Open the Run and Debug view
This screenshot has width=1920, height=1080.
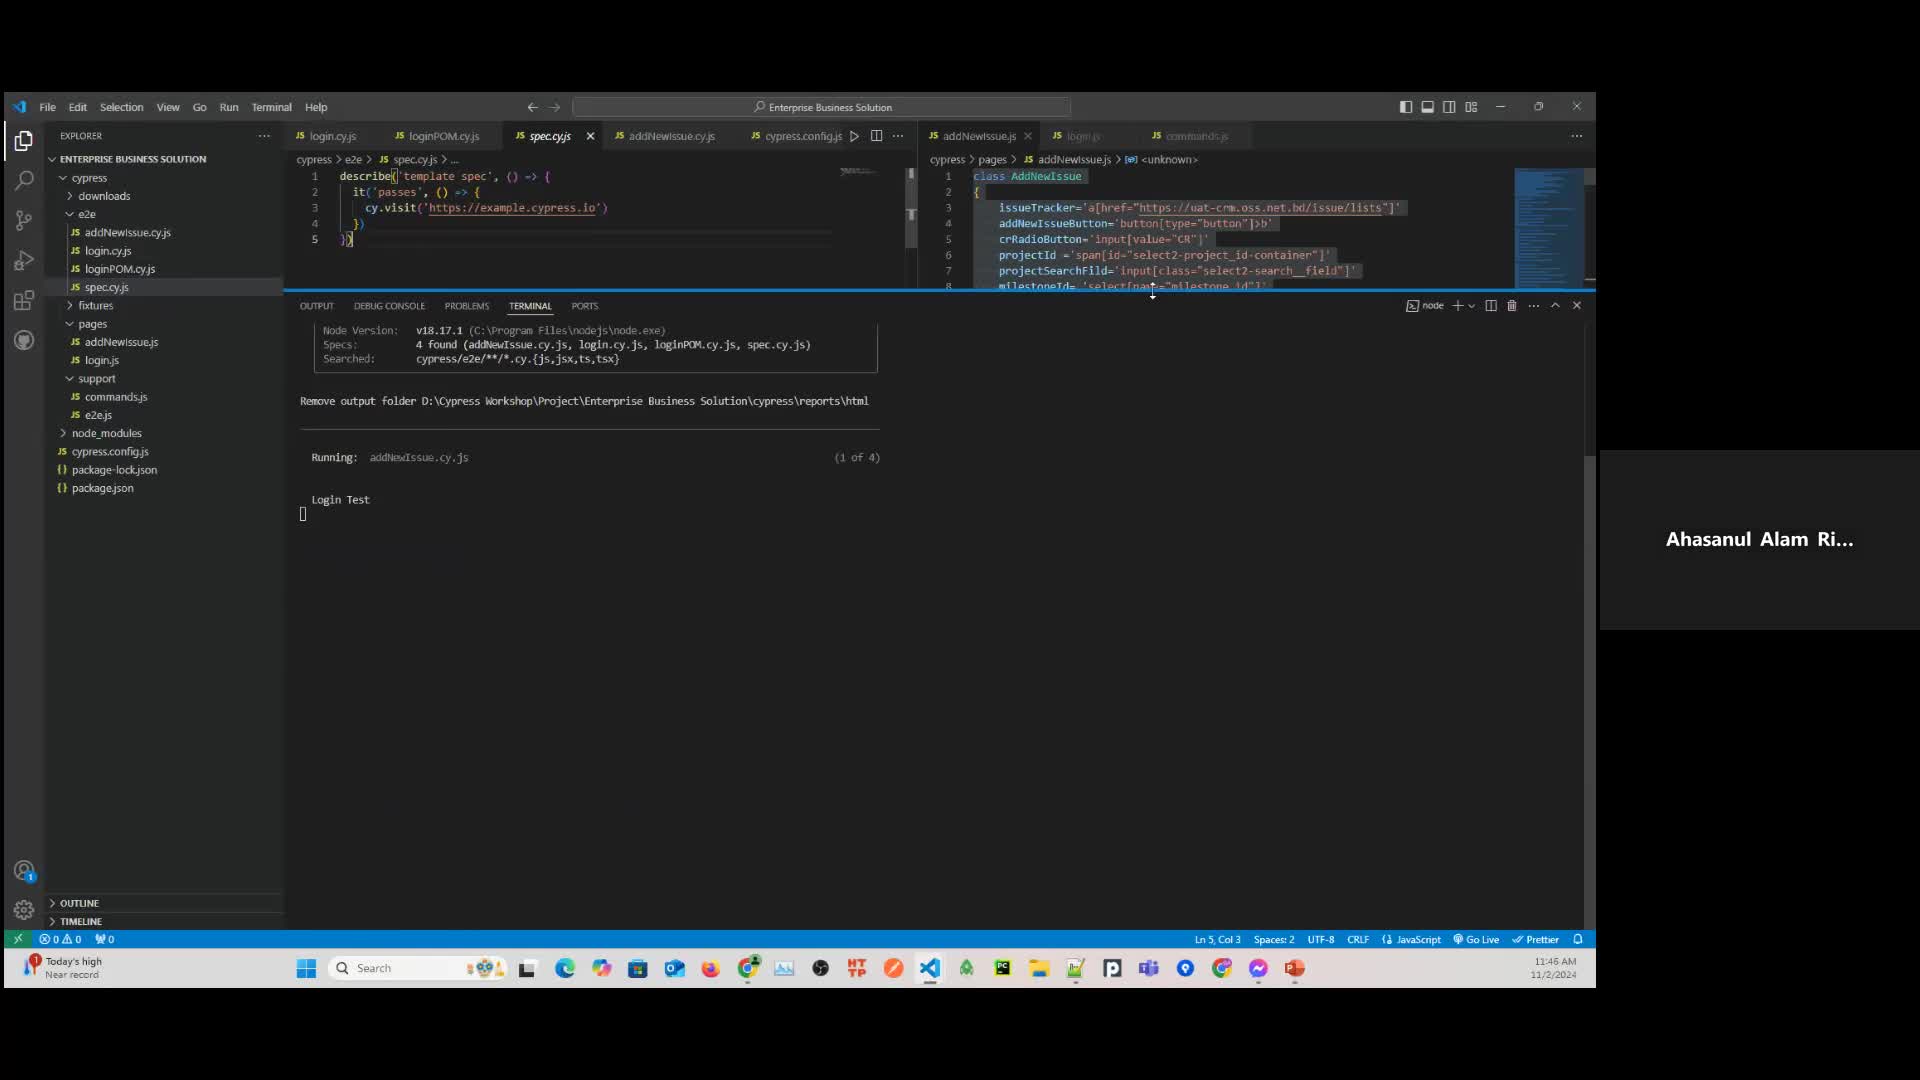(23, 261)
